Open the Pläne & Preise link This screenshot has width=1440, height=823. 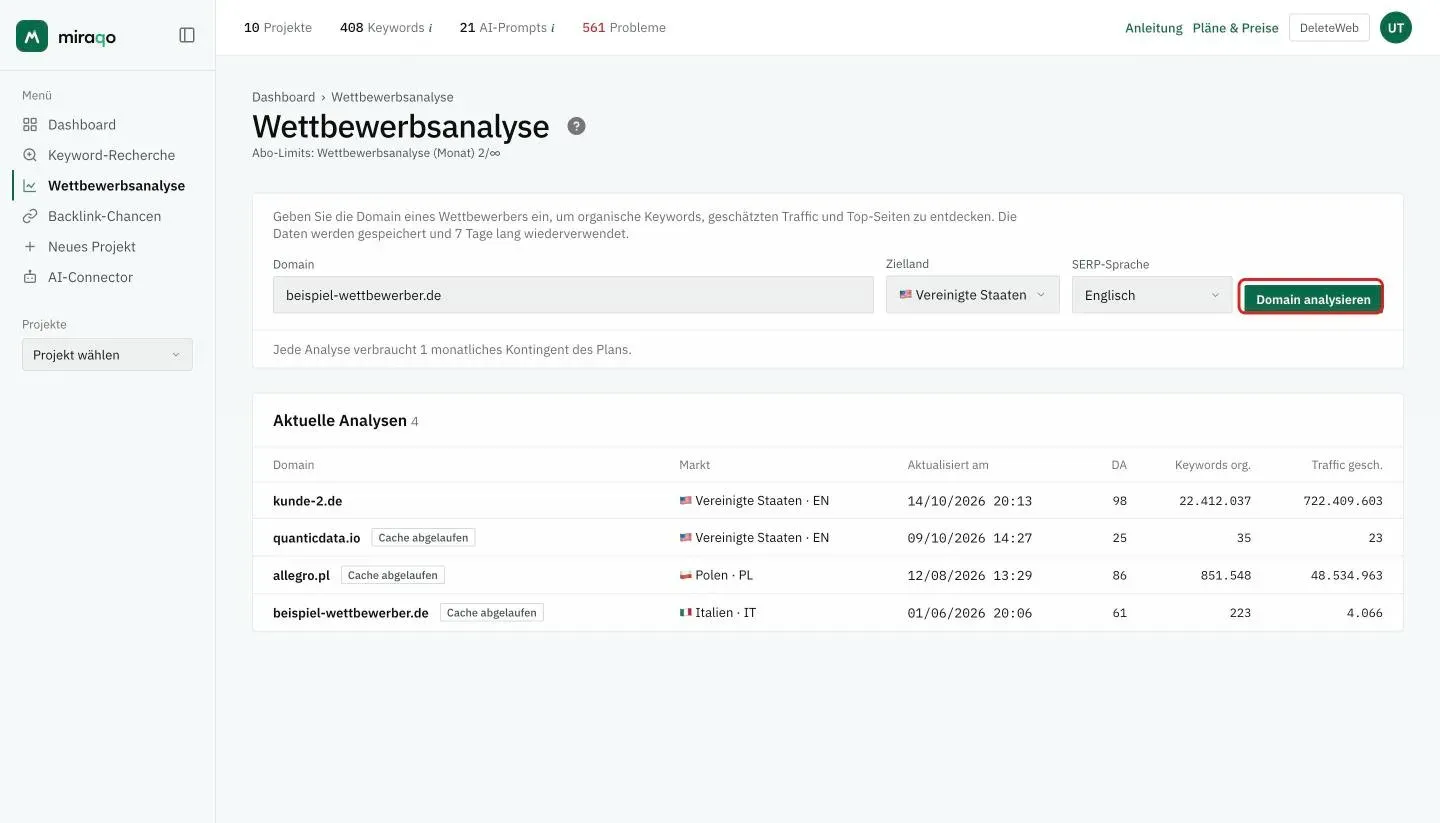click(1235, 28)
